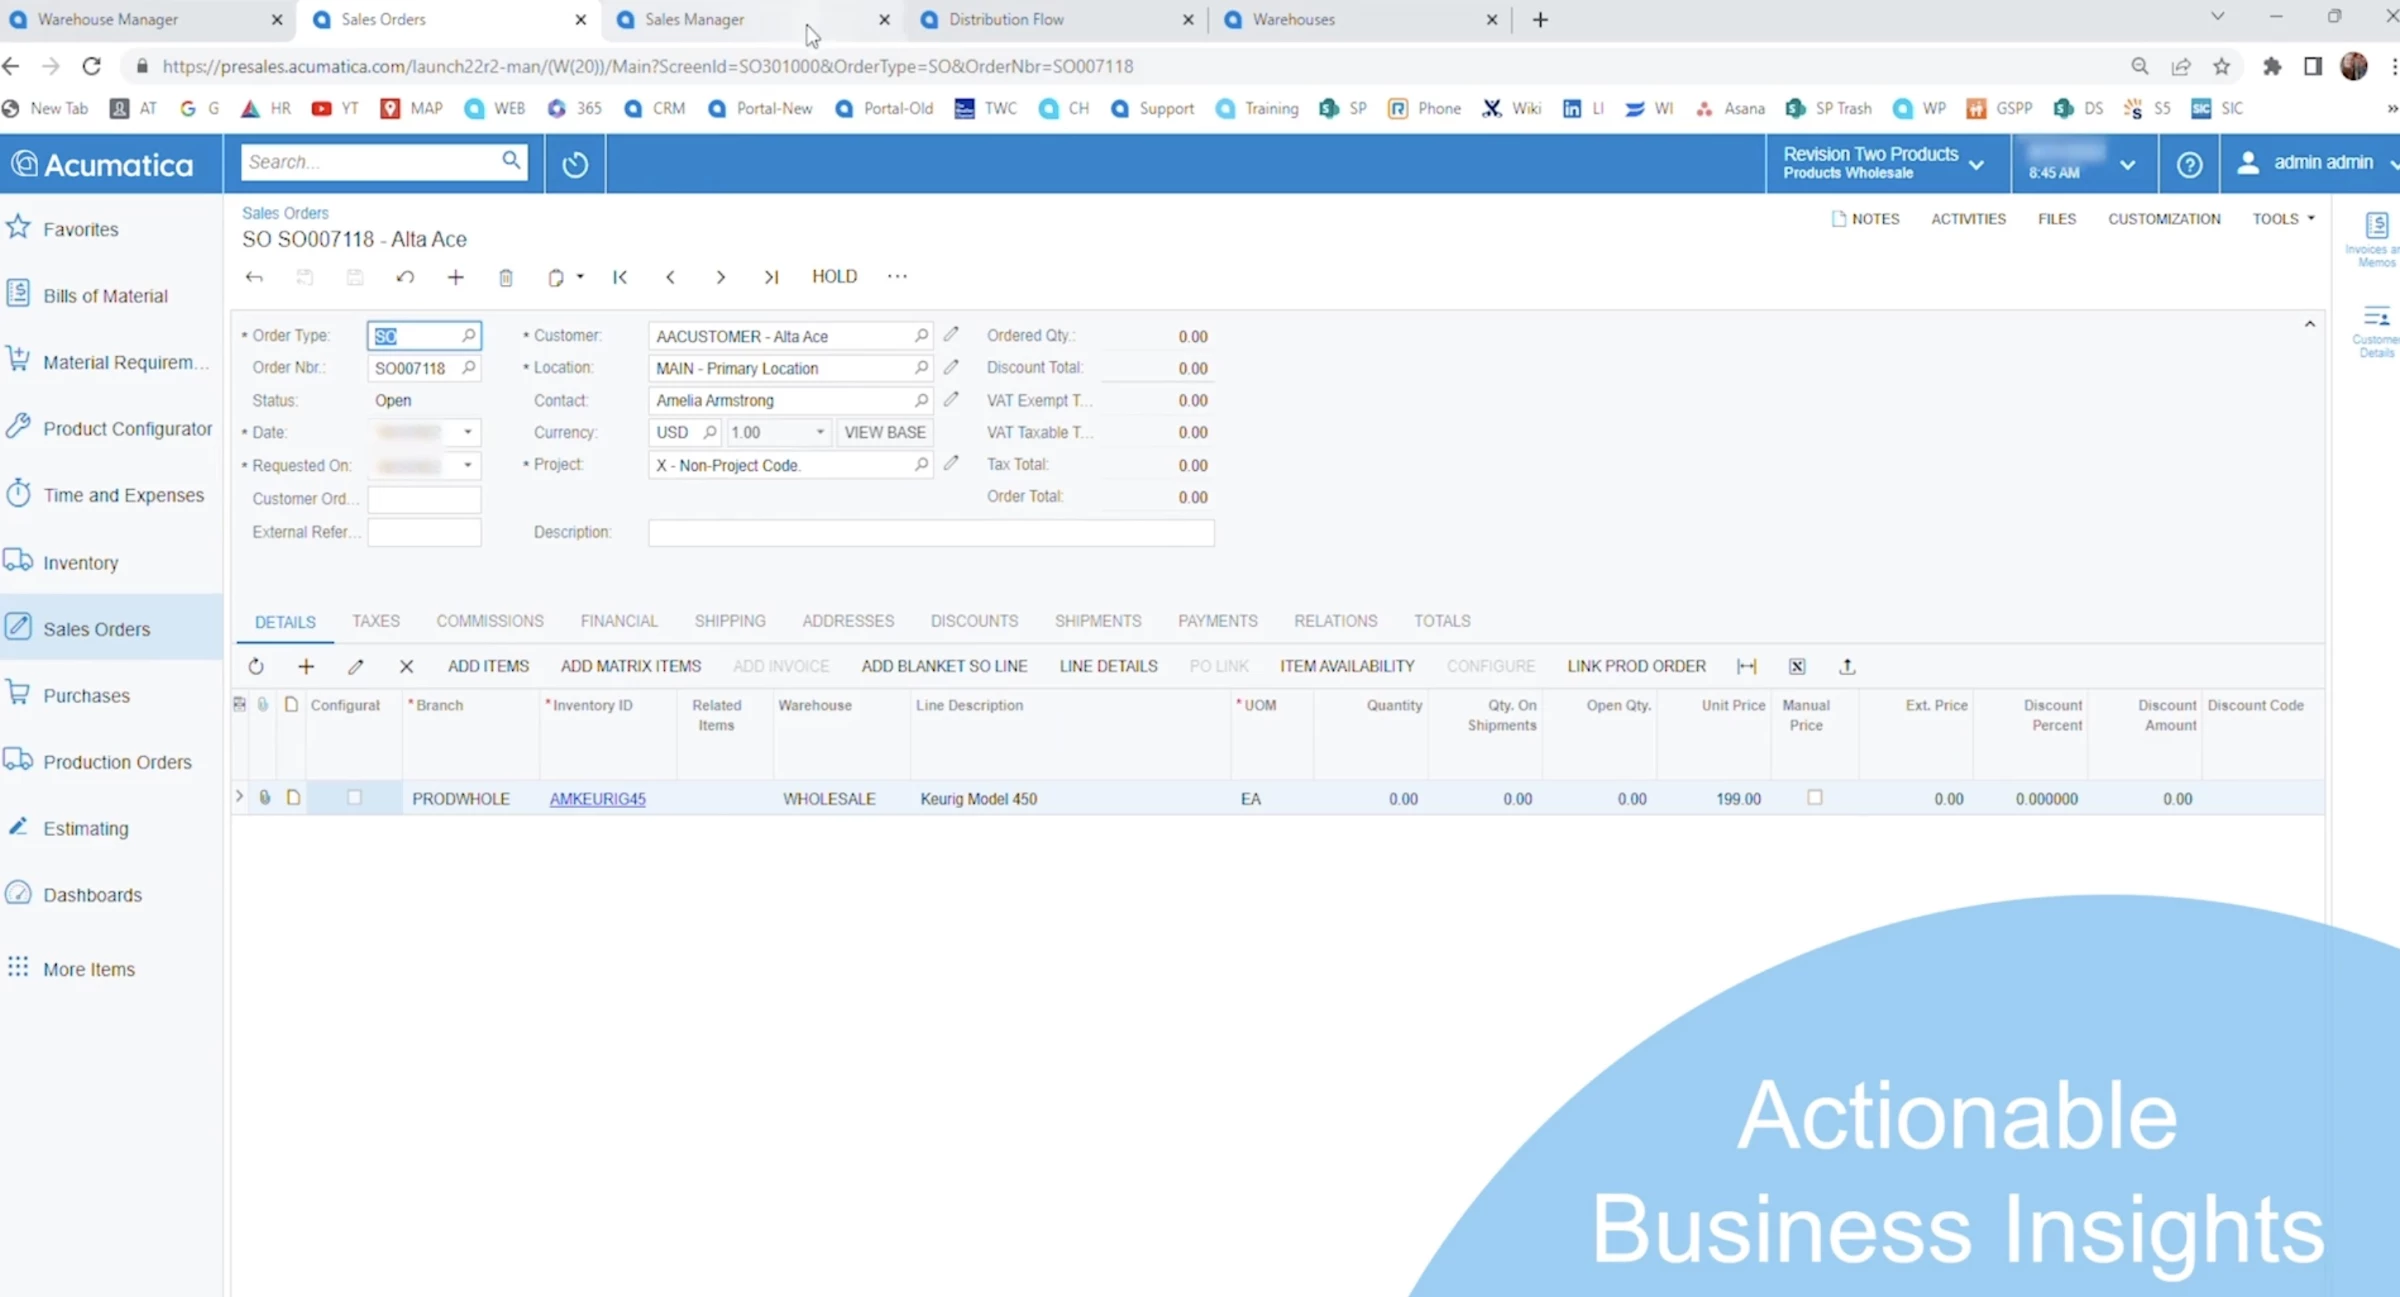This screenshot has height=1297, width=2400.
Task: Switch to the Addresses tab
Action: (848, 621)
